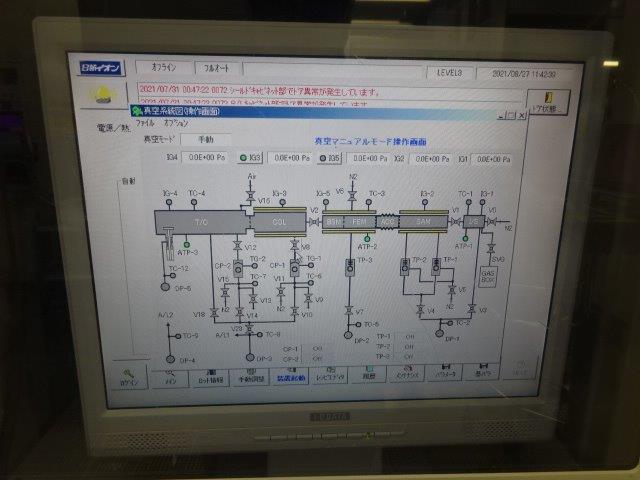Click the フルオート mode button
The image size is (640, 480).
coord(217,68)
